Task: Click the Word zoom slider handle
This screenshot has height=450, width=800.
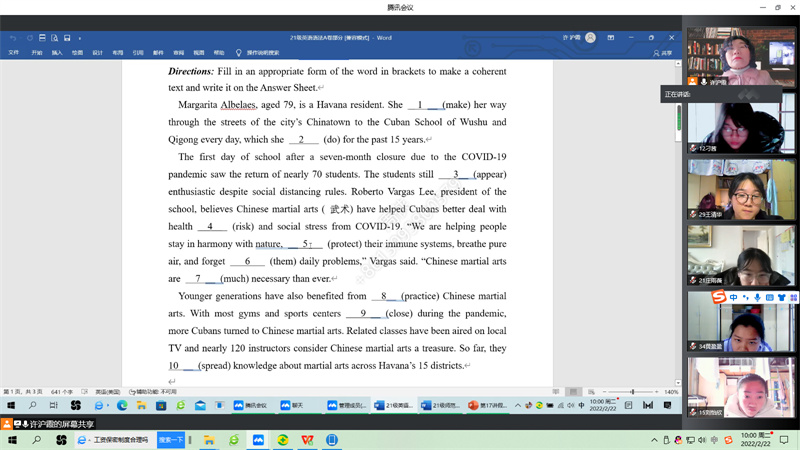Action: (x=633, y=392)
